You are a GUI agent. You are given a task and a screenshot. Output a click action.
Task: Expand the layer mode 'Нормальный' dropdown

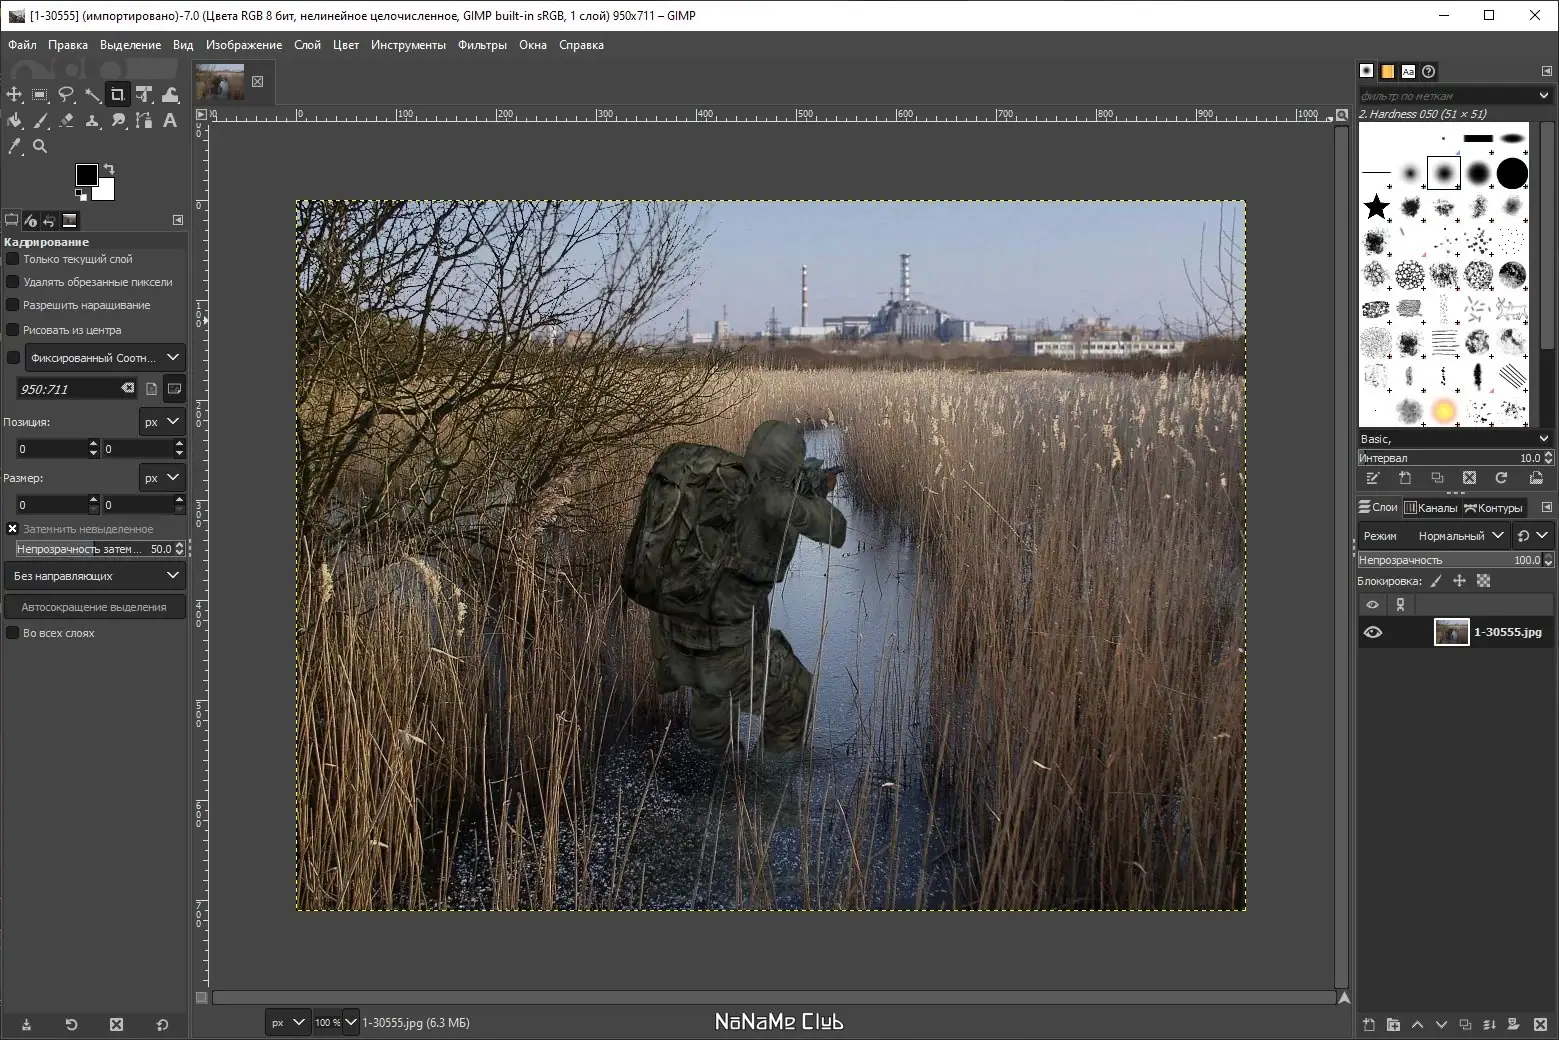pos(1460,536)
